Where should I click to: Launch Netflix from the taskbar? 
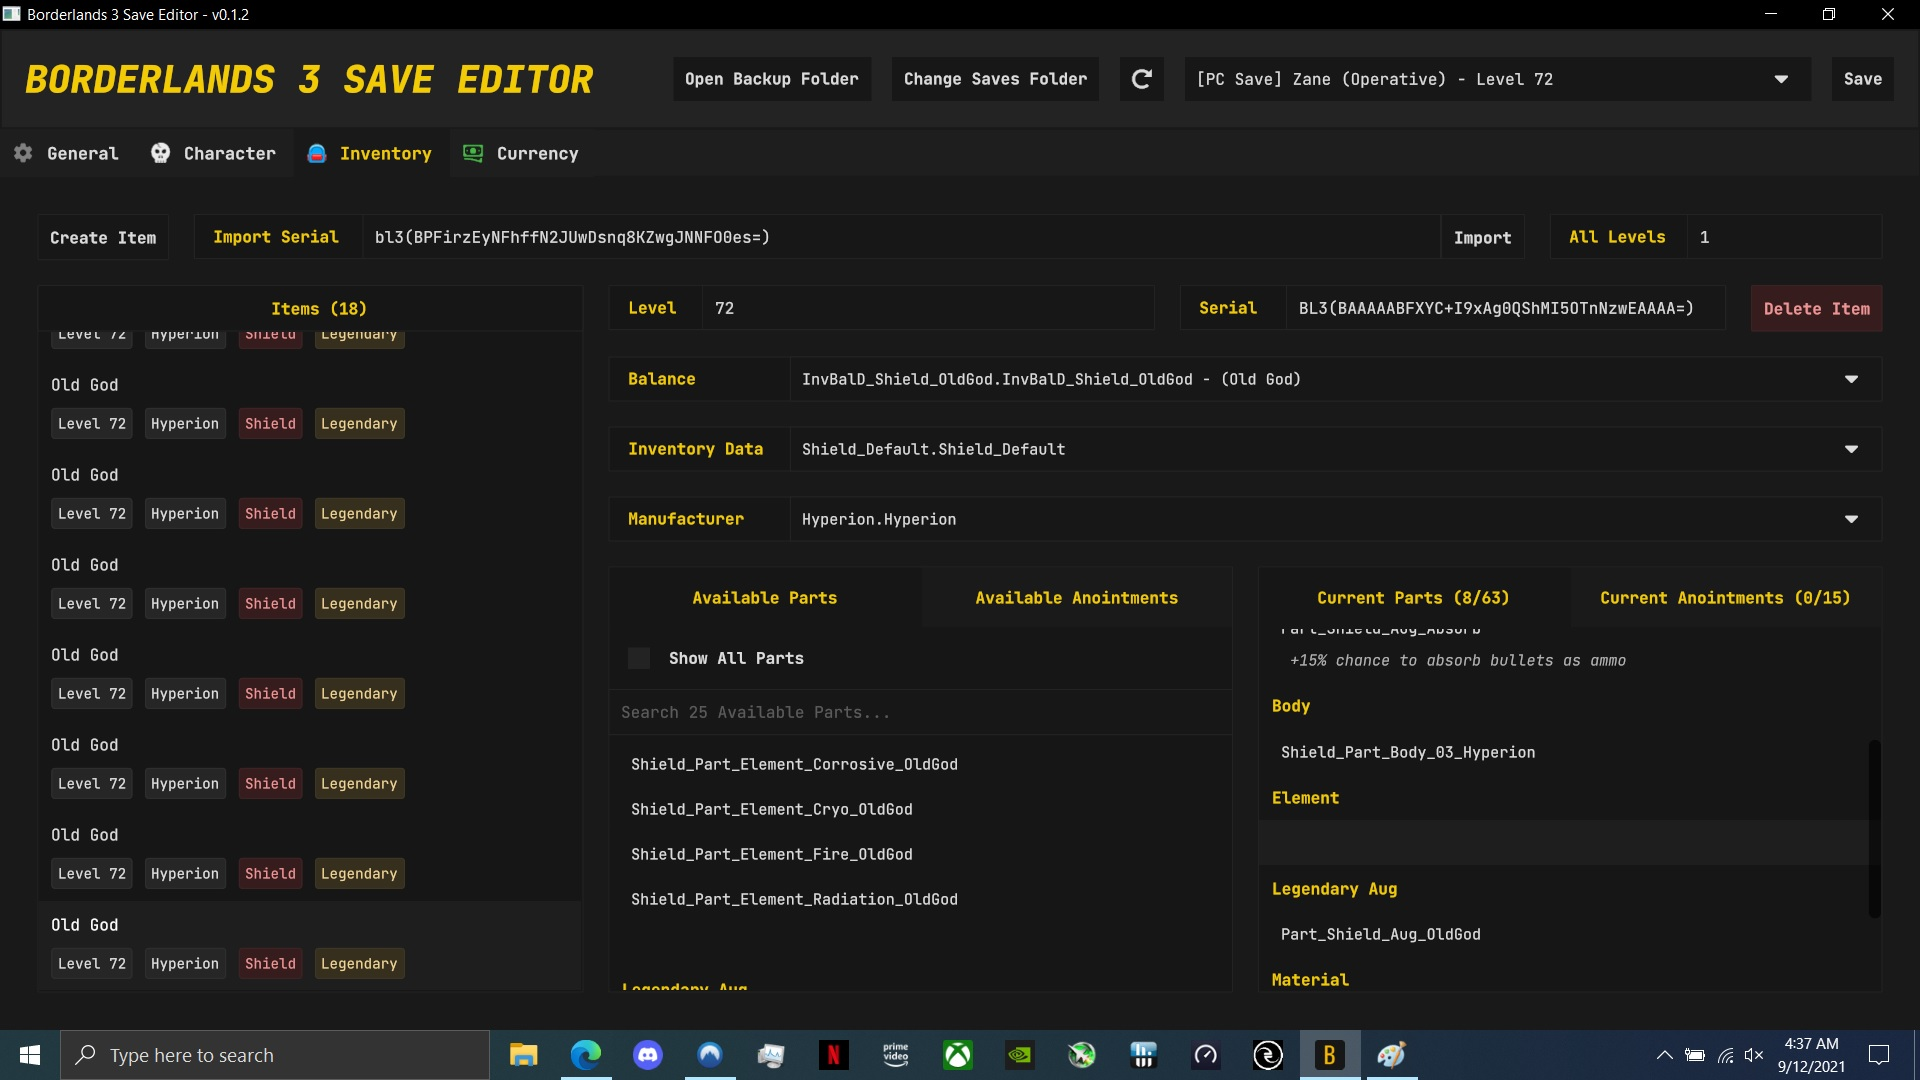[833, 1055]
